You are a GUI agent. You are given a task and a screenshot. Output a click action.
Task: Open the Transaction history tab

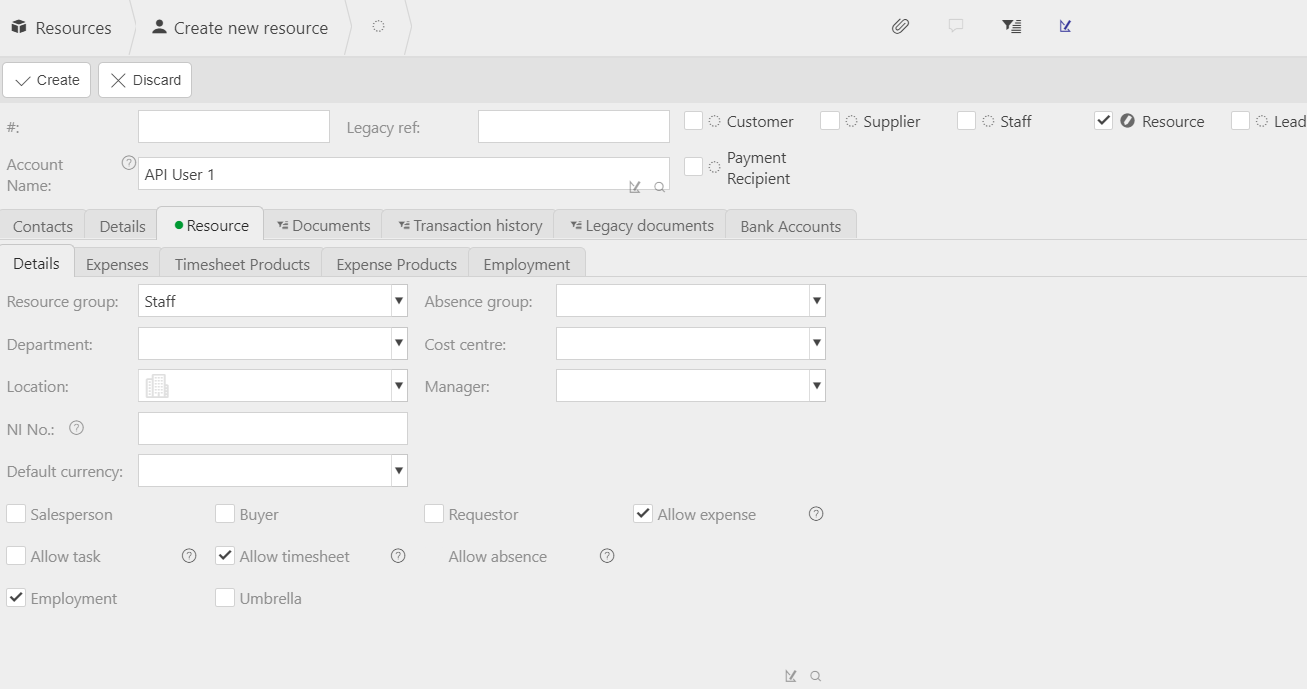(x=470, y=226)
